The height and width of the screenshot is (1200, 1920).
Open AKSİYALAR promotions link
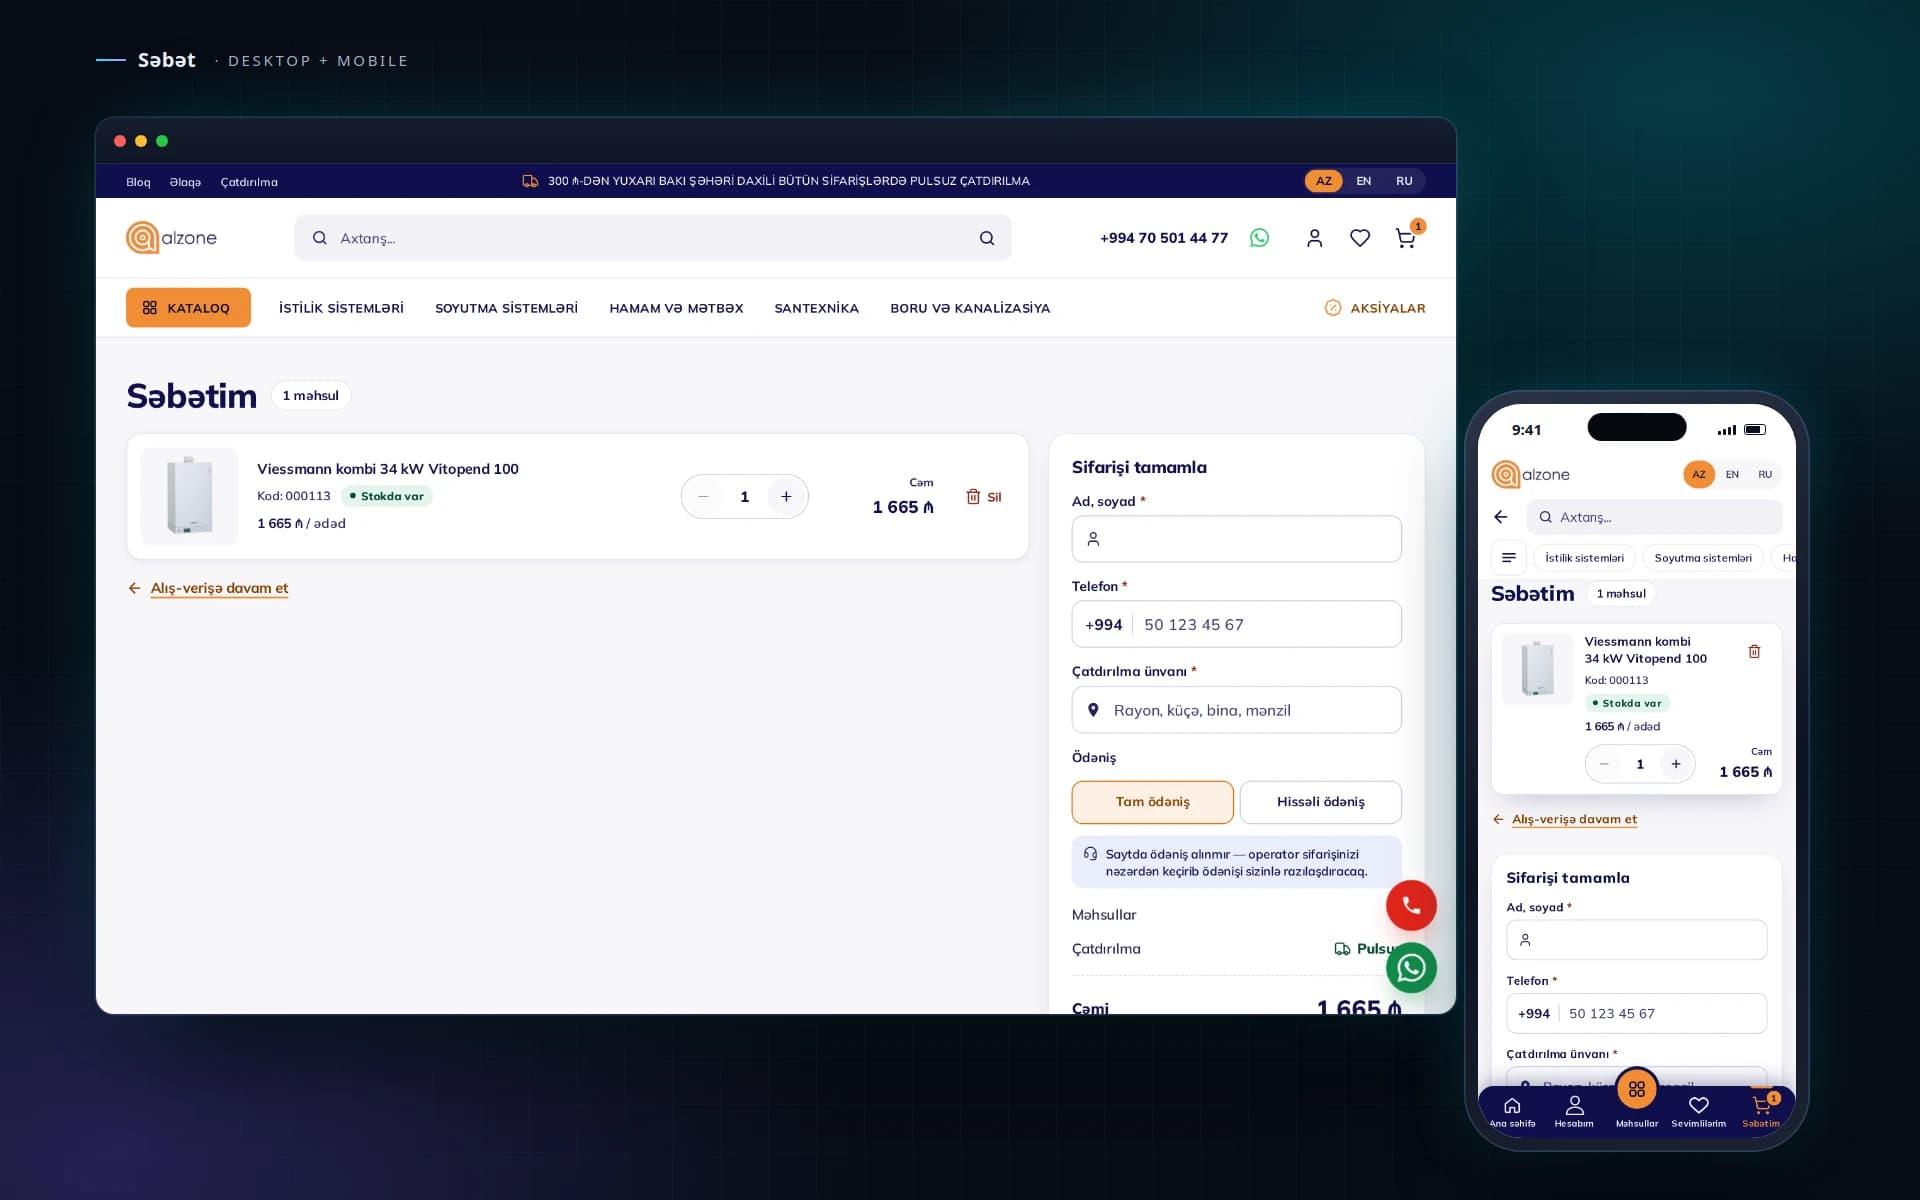tap(1375, 308)
